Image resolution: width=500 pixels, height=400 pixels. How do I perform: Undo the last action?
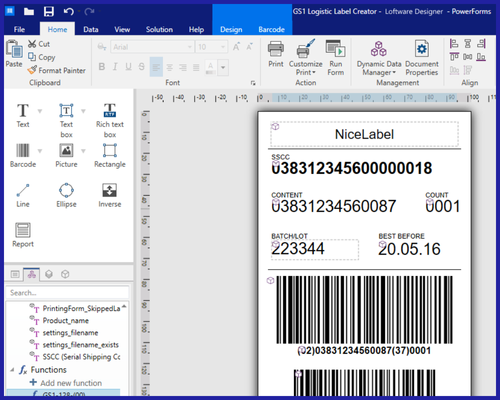coord(68,12)
